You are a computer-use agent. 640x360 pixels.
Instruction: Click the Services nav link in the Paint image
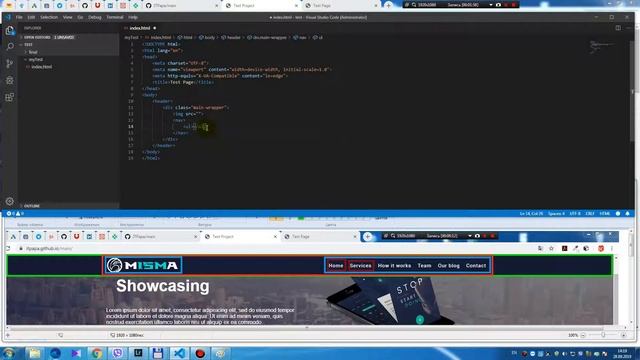pyautogui.click(x=360, y=266)
